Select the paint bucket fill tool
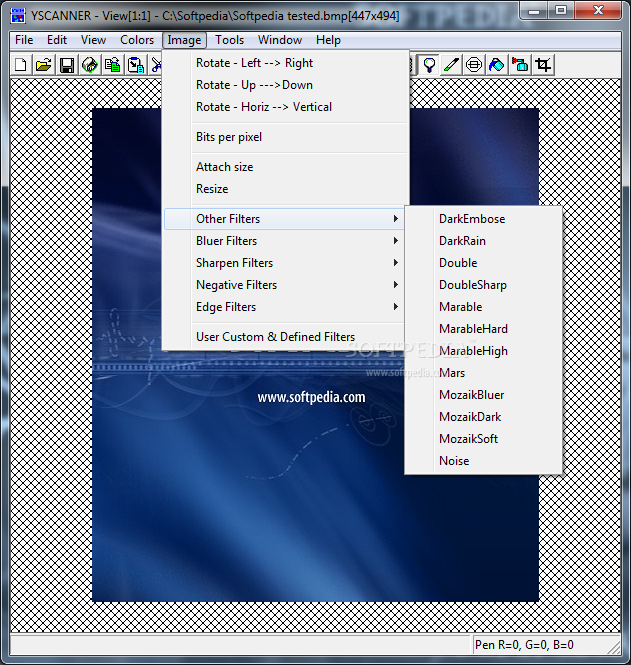 tap(497, 65)
